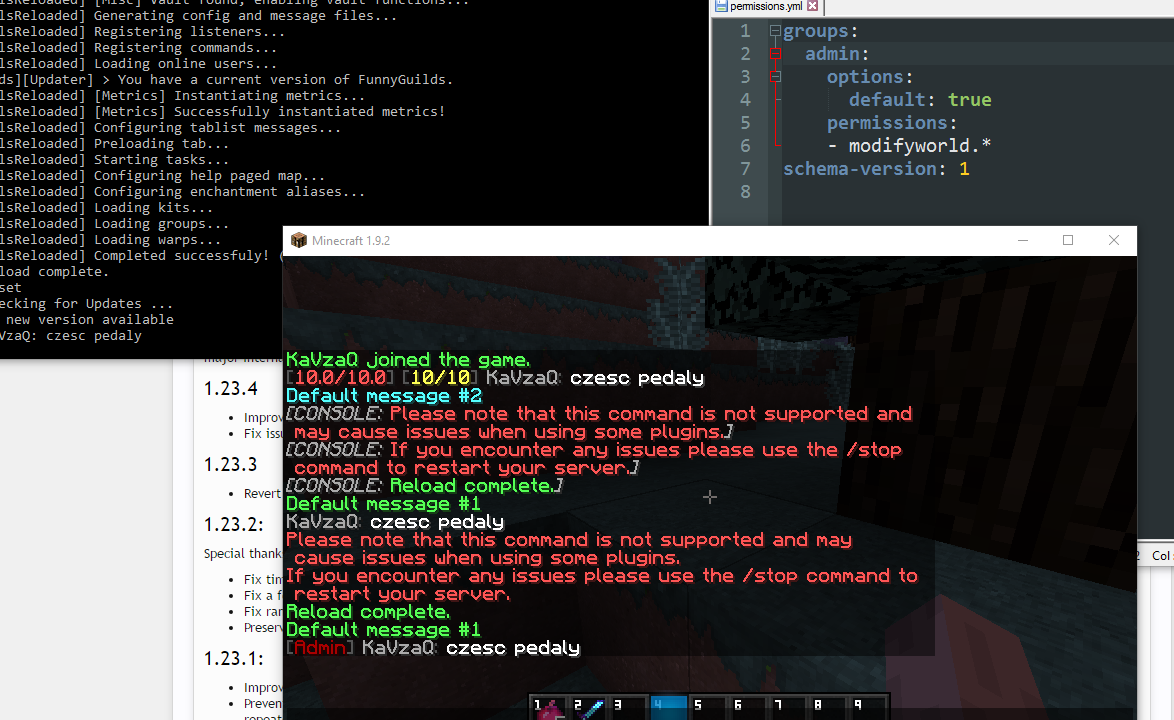The height and width of the screenshot is (720, 1174).
Task: Click '[CONSOLE: Reload complete.]' chat line
Action: point(425,486)
